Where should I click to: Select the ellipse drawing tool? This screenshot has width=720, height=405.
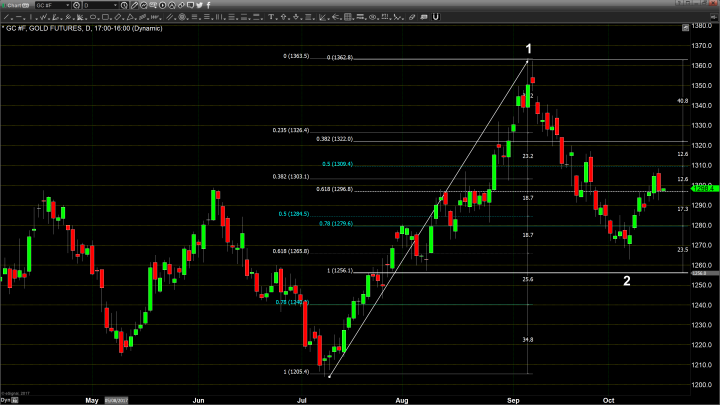pos(92,17)
